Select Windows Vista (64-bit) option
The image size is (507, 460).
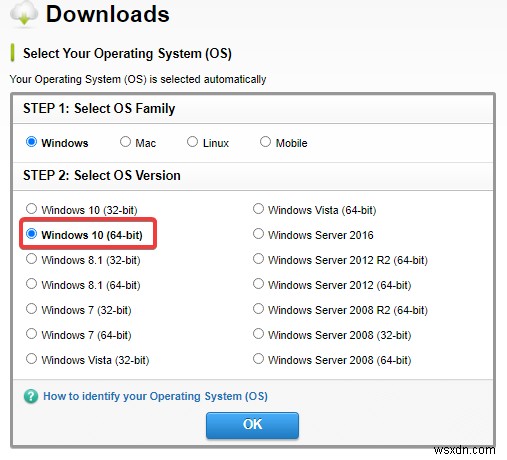(x=258, y=209)
